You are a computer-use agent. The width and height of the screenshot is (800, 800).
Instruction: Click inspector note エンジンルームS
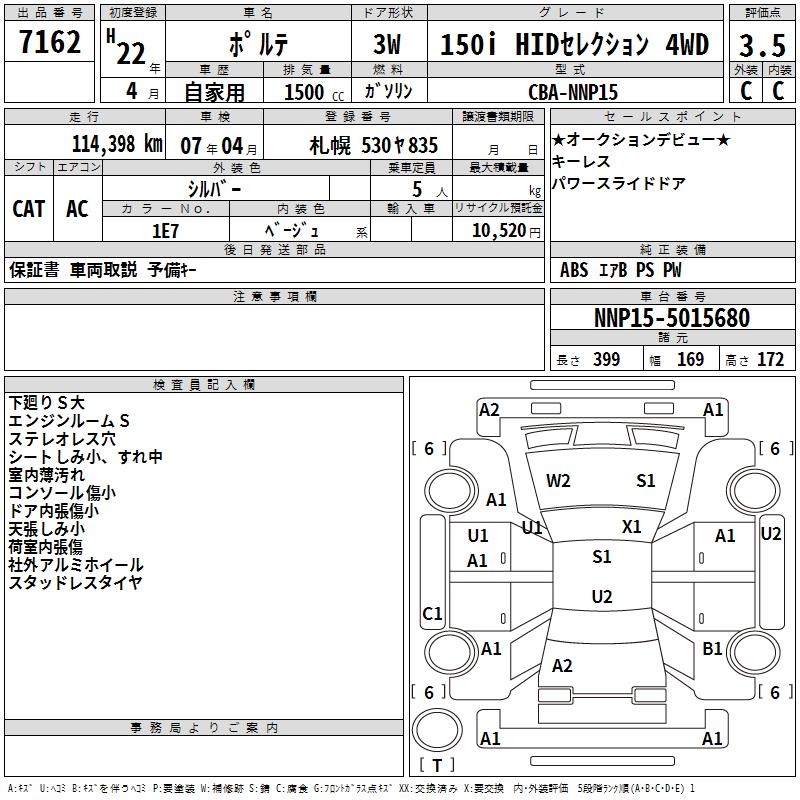69,420
